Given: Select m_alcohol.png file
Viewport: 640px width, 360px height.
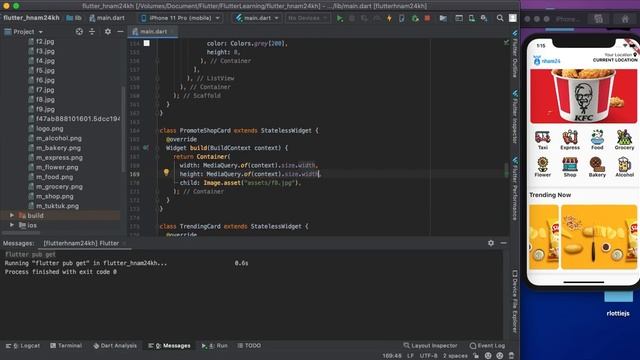Looking at the screenshot, I should tap(58, 138).
